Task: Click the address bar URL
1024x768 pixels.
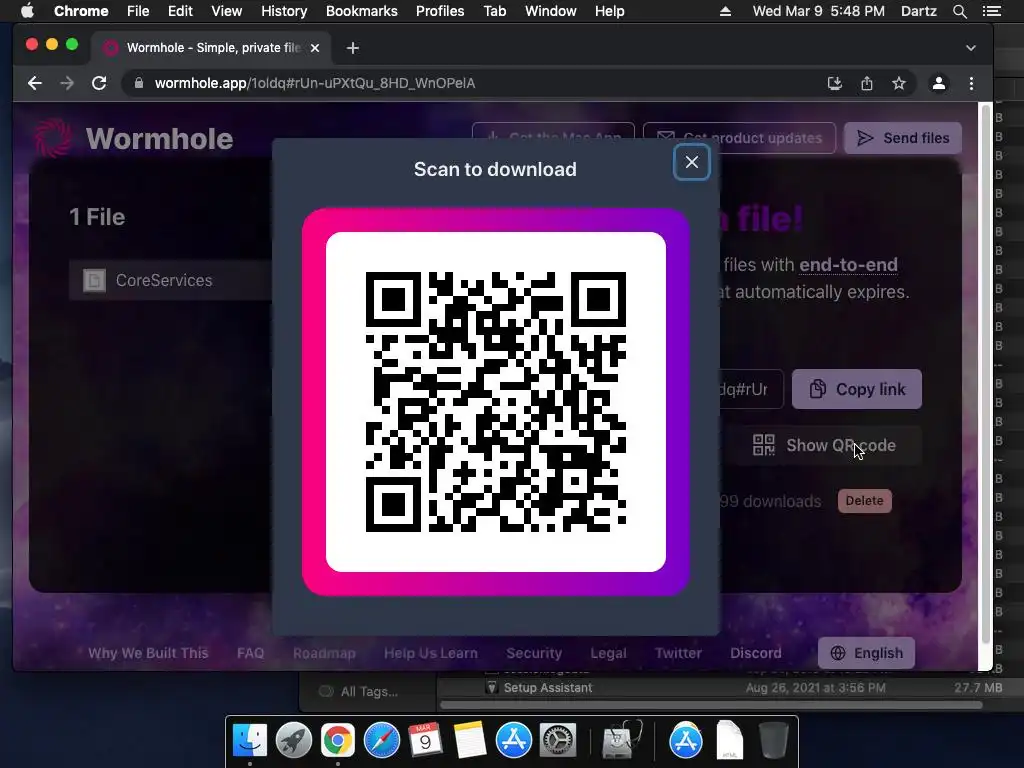Action: tap(315, 83)
